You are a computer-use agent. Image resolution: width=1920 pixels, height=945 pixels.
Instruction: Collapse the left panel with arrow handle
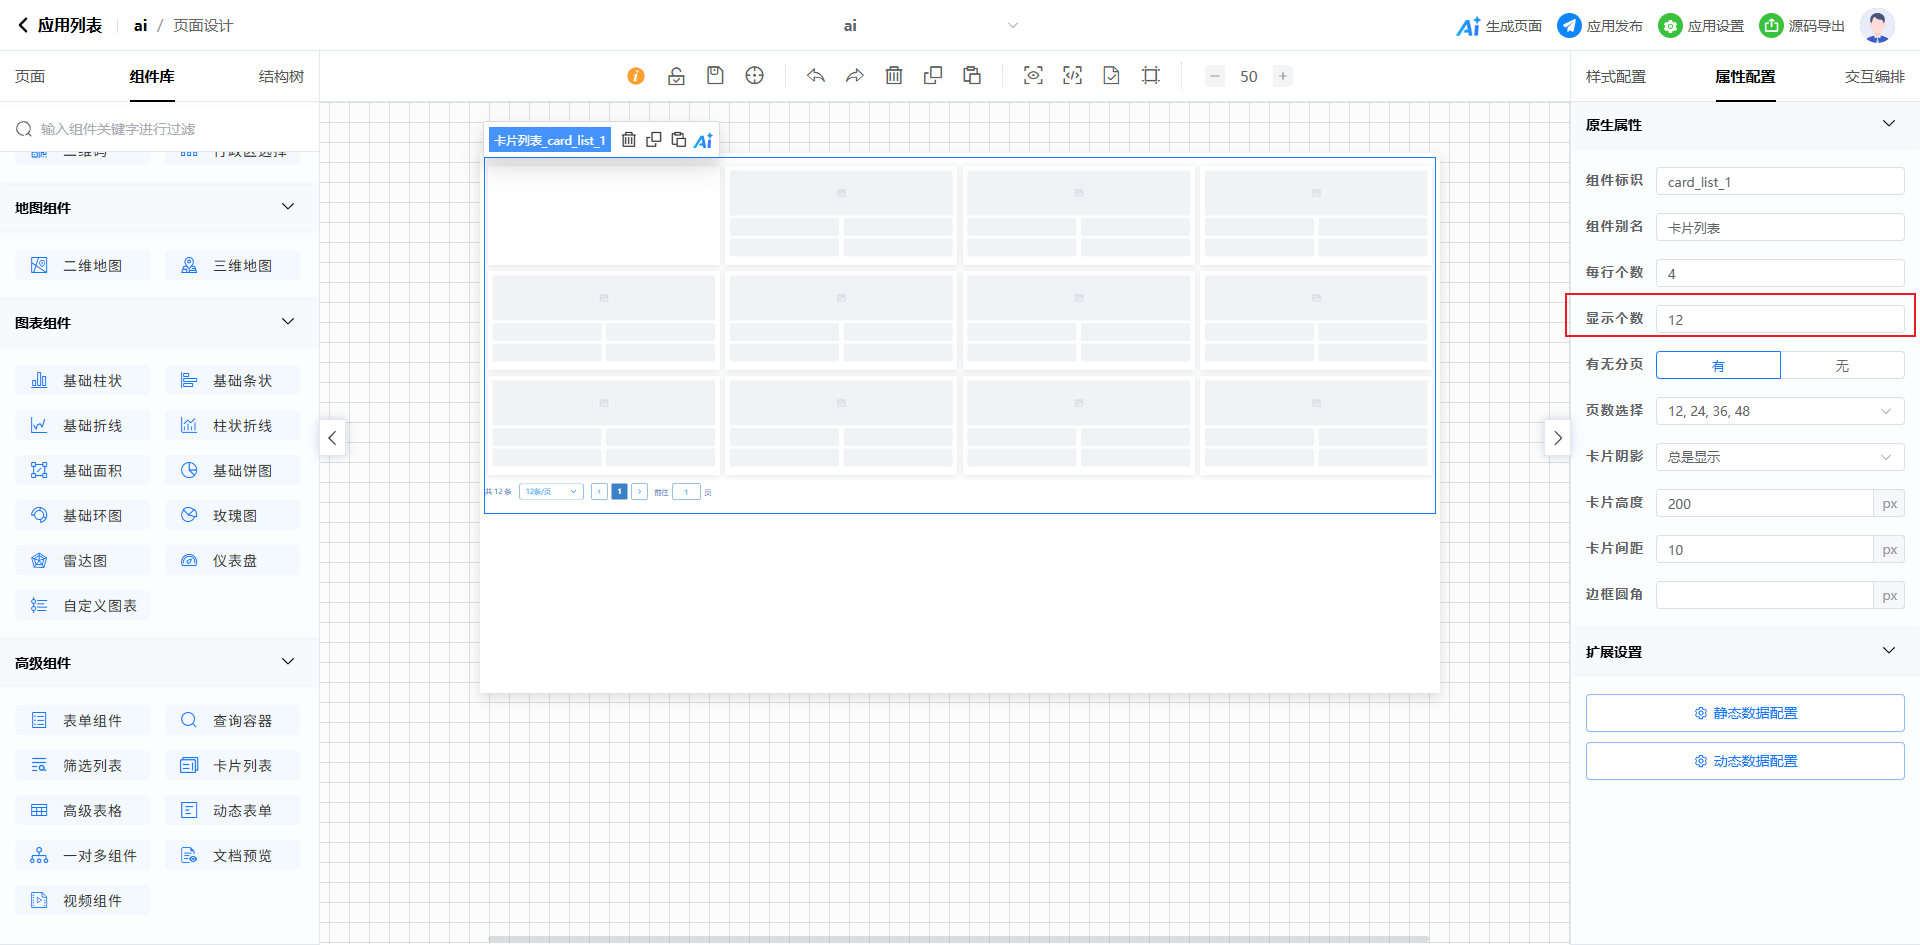click(332, 438)
